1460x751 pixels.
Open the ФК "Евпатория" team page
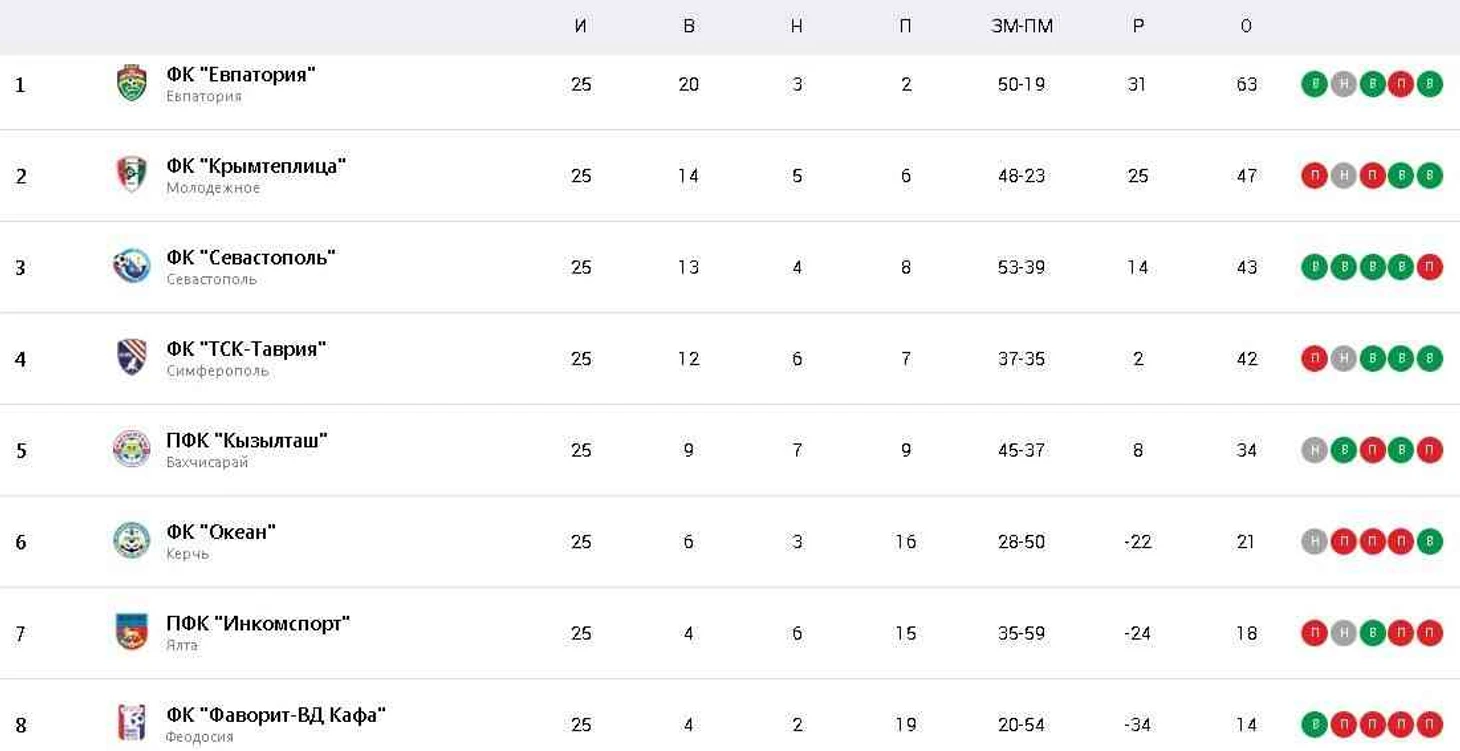click(241, 74)
